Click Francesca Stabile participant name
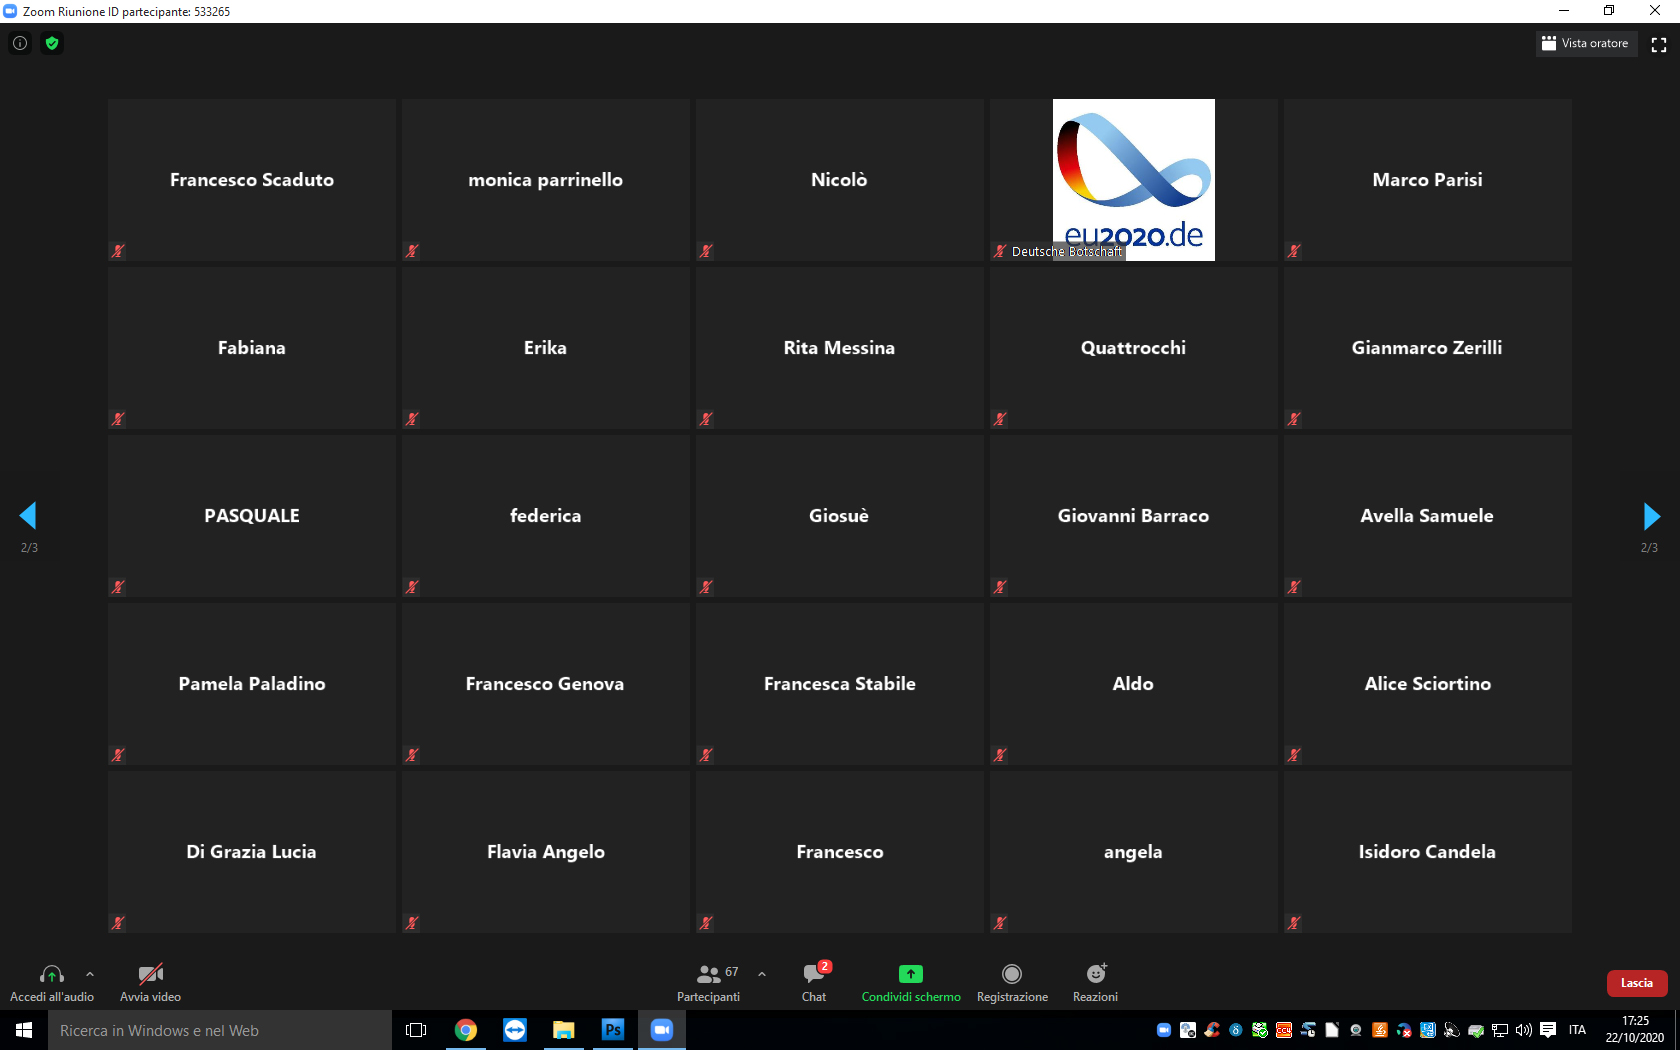The height and width of the screenshot is (1050, 1680). pos(840,684)
